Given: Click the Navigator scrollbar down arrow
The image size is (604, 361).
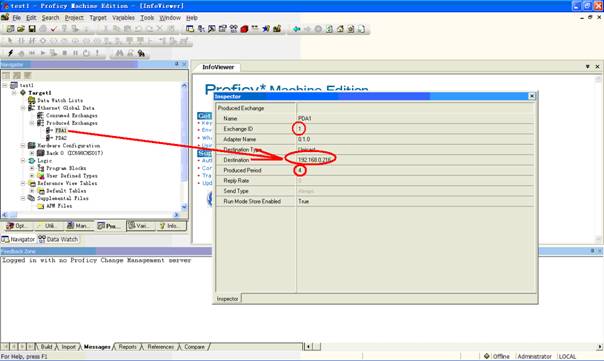Looking at the screenshot, I should point(184,207).
